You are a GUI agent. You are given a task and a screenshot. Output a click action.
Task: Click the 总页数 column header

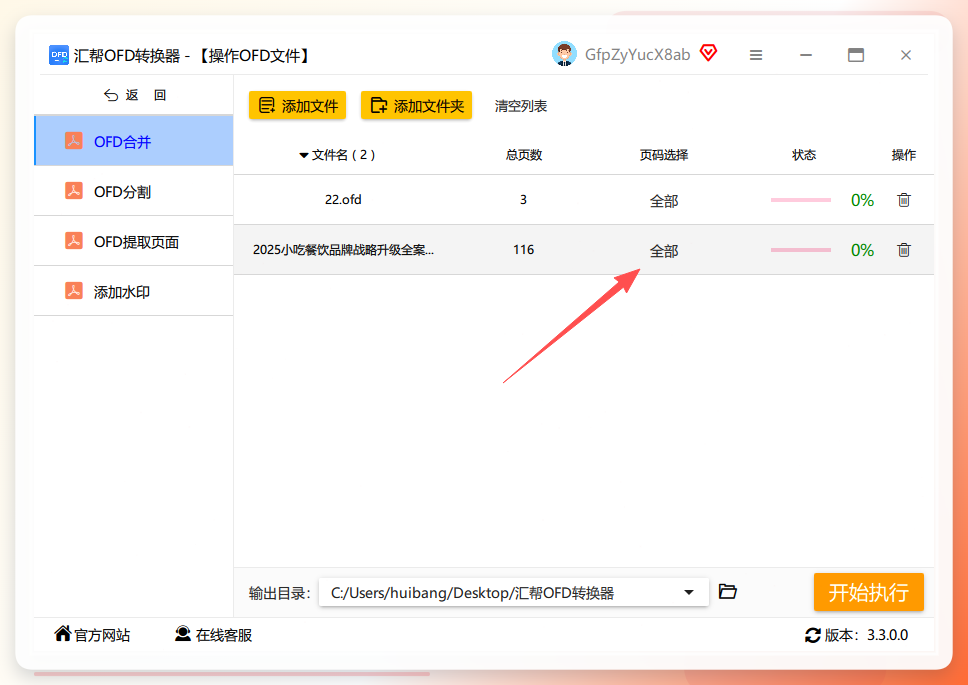[524, 155]
